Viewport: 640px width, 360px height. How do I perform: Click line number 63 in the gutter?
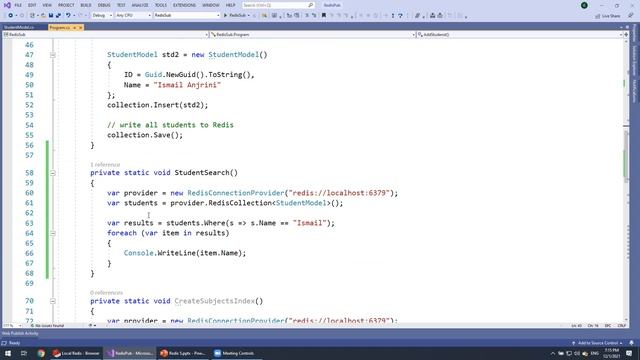[29, 223]
